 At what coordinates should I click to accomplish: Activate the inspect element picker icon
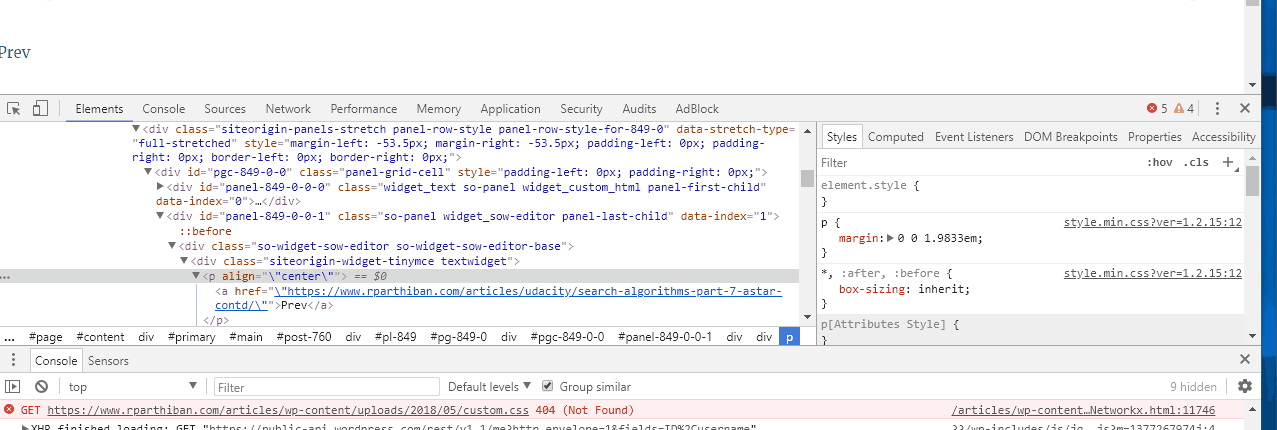pos(14,108)
